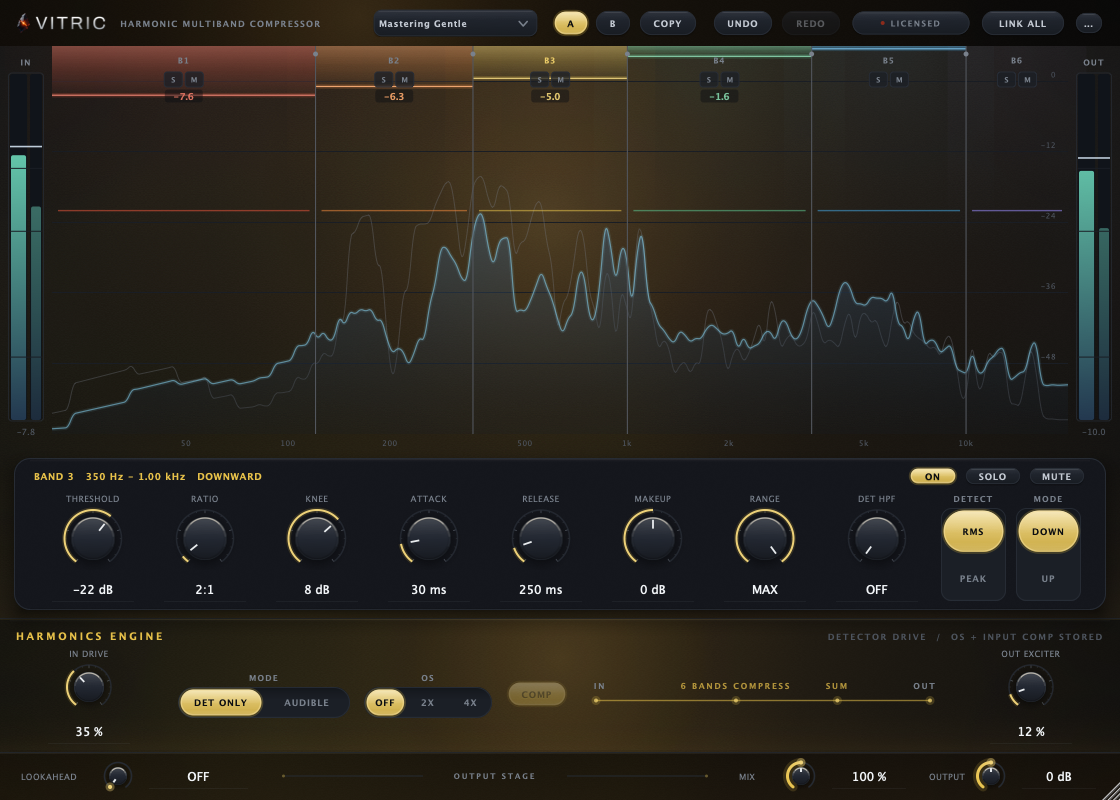Click the -6.3 gain reduction readout

click(x=394, y=96)
